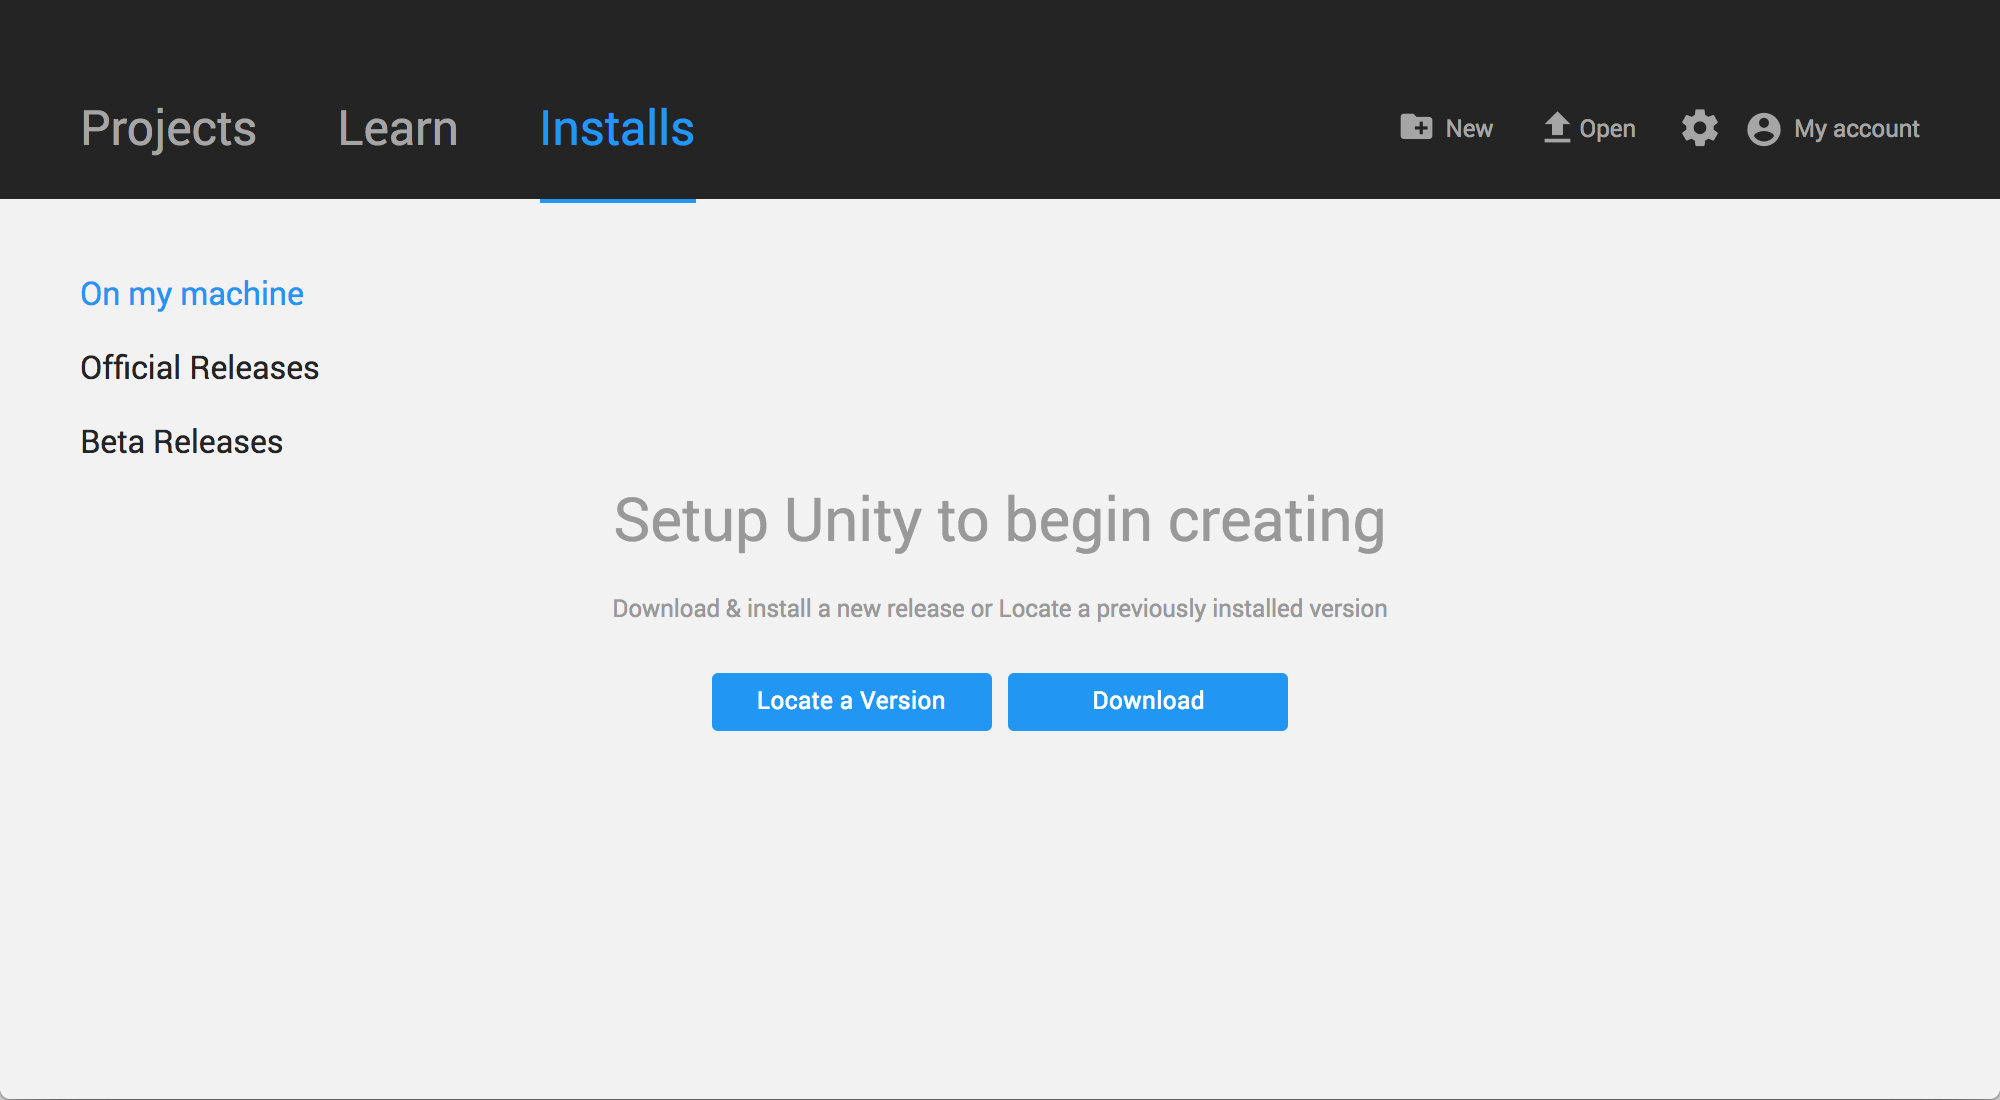
Task: Click the Locate a Version button
Action: pyautogui.click(x=849, y=700)
